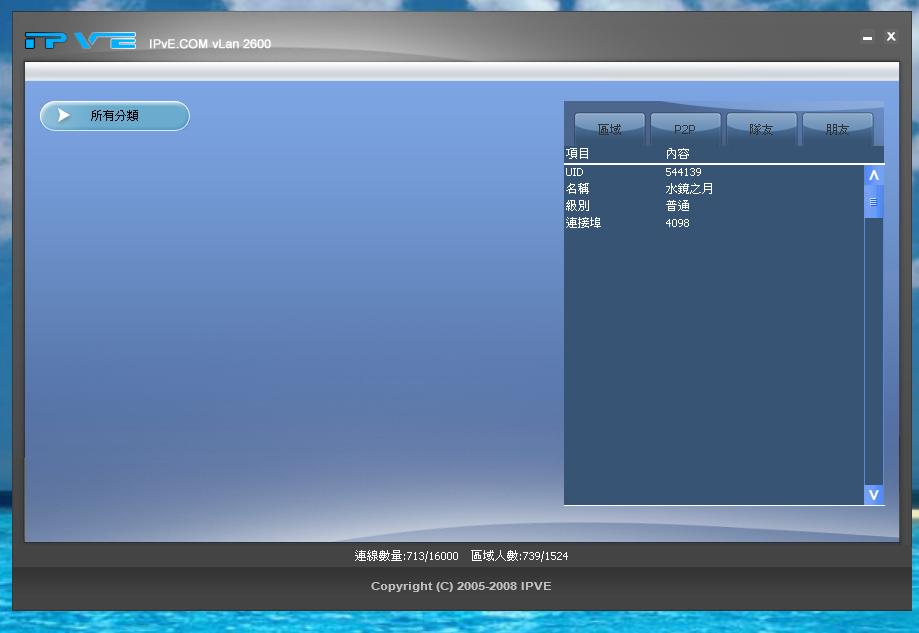This screenshot has height=633, width=919.
Task: Close the IPVE window
Action: click(x=891, y=36)
